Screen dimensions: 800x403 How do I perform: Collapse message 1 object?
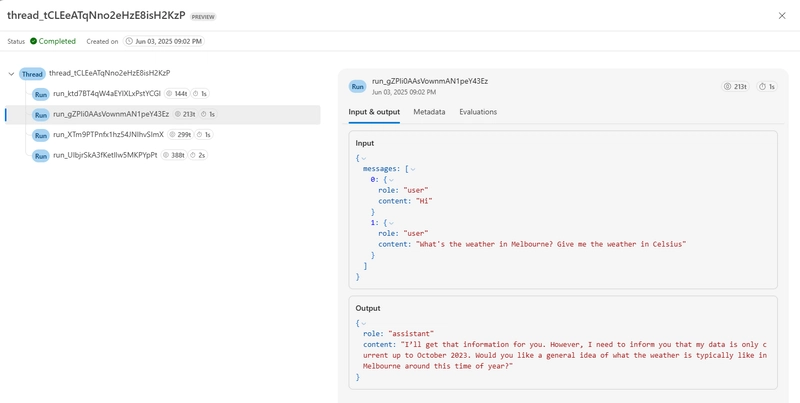tap(391, 223)
